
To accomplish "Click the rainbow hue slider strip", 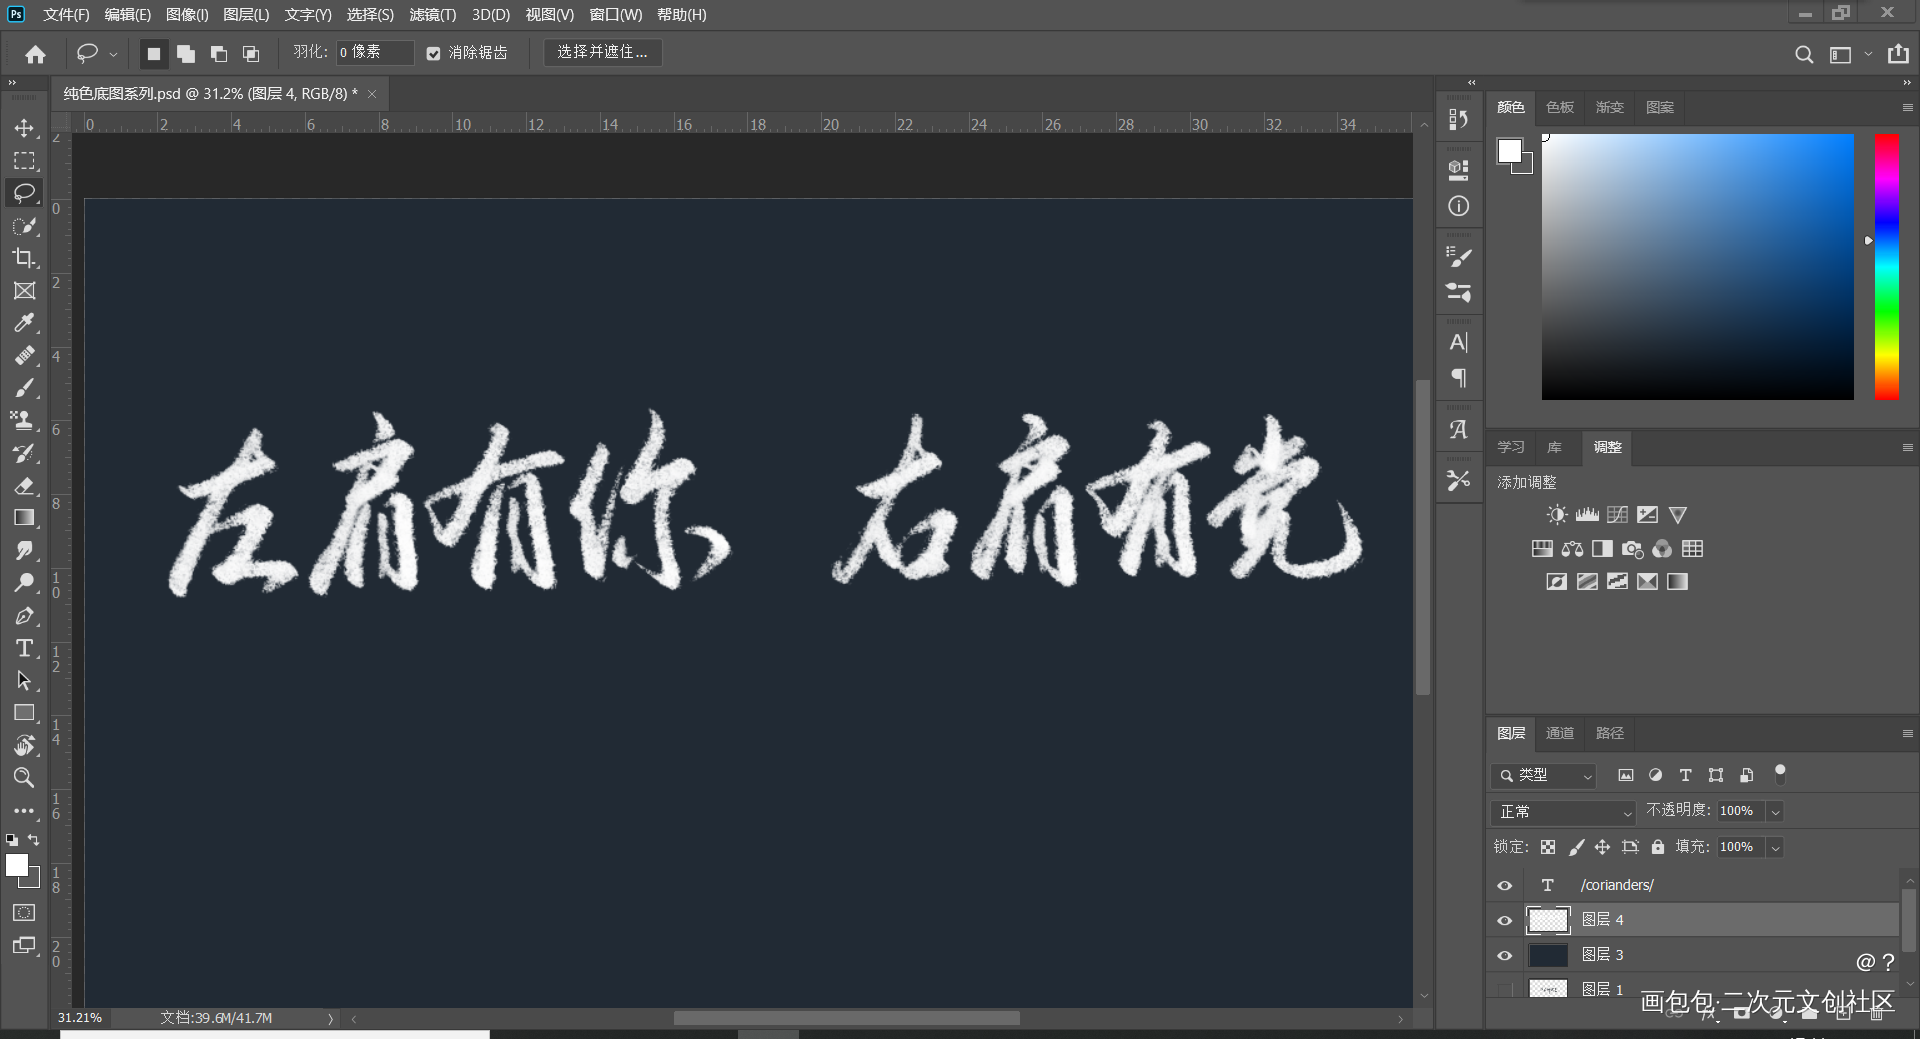I will [x=1886, y=267].
